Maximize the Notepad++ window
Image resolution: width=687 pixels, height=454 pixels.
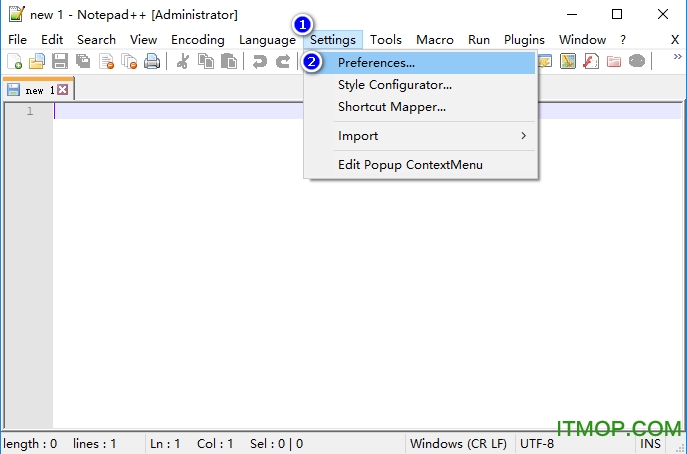[x=617, y=14]
